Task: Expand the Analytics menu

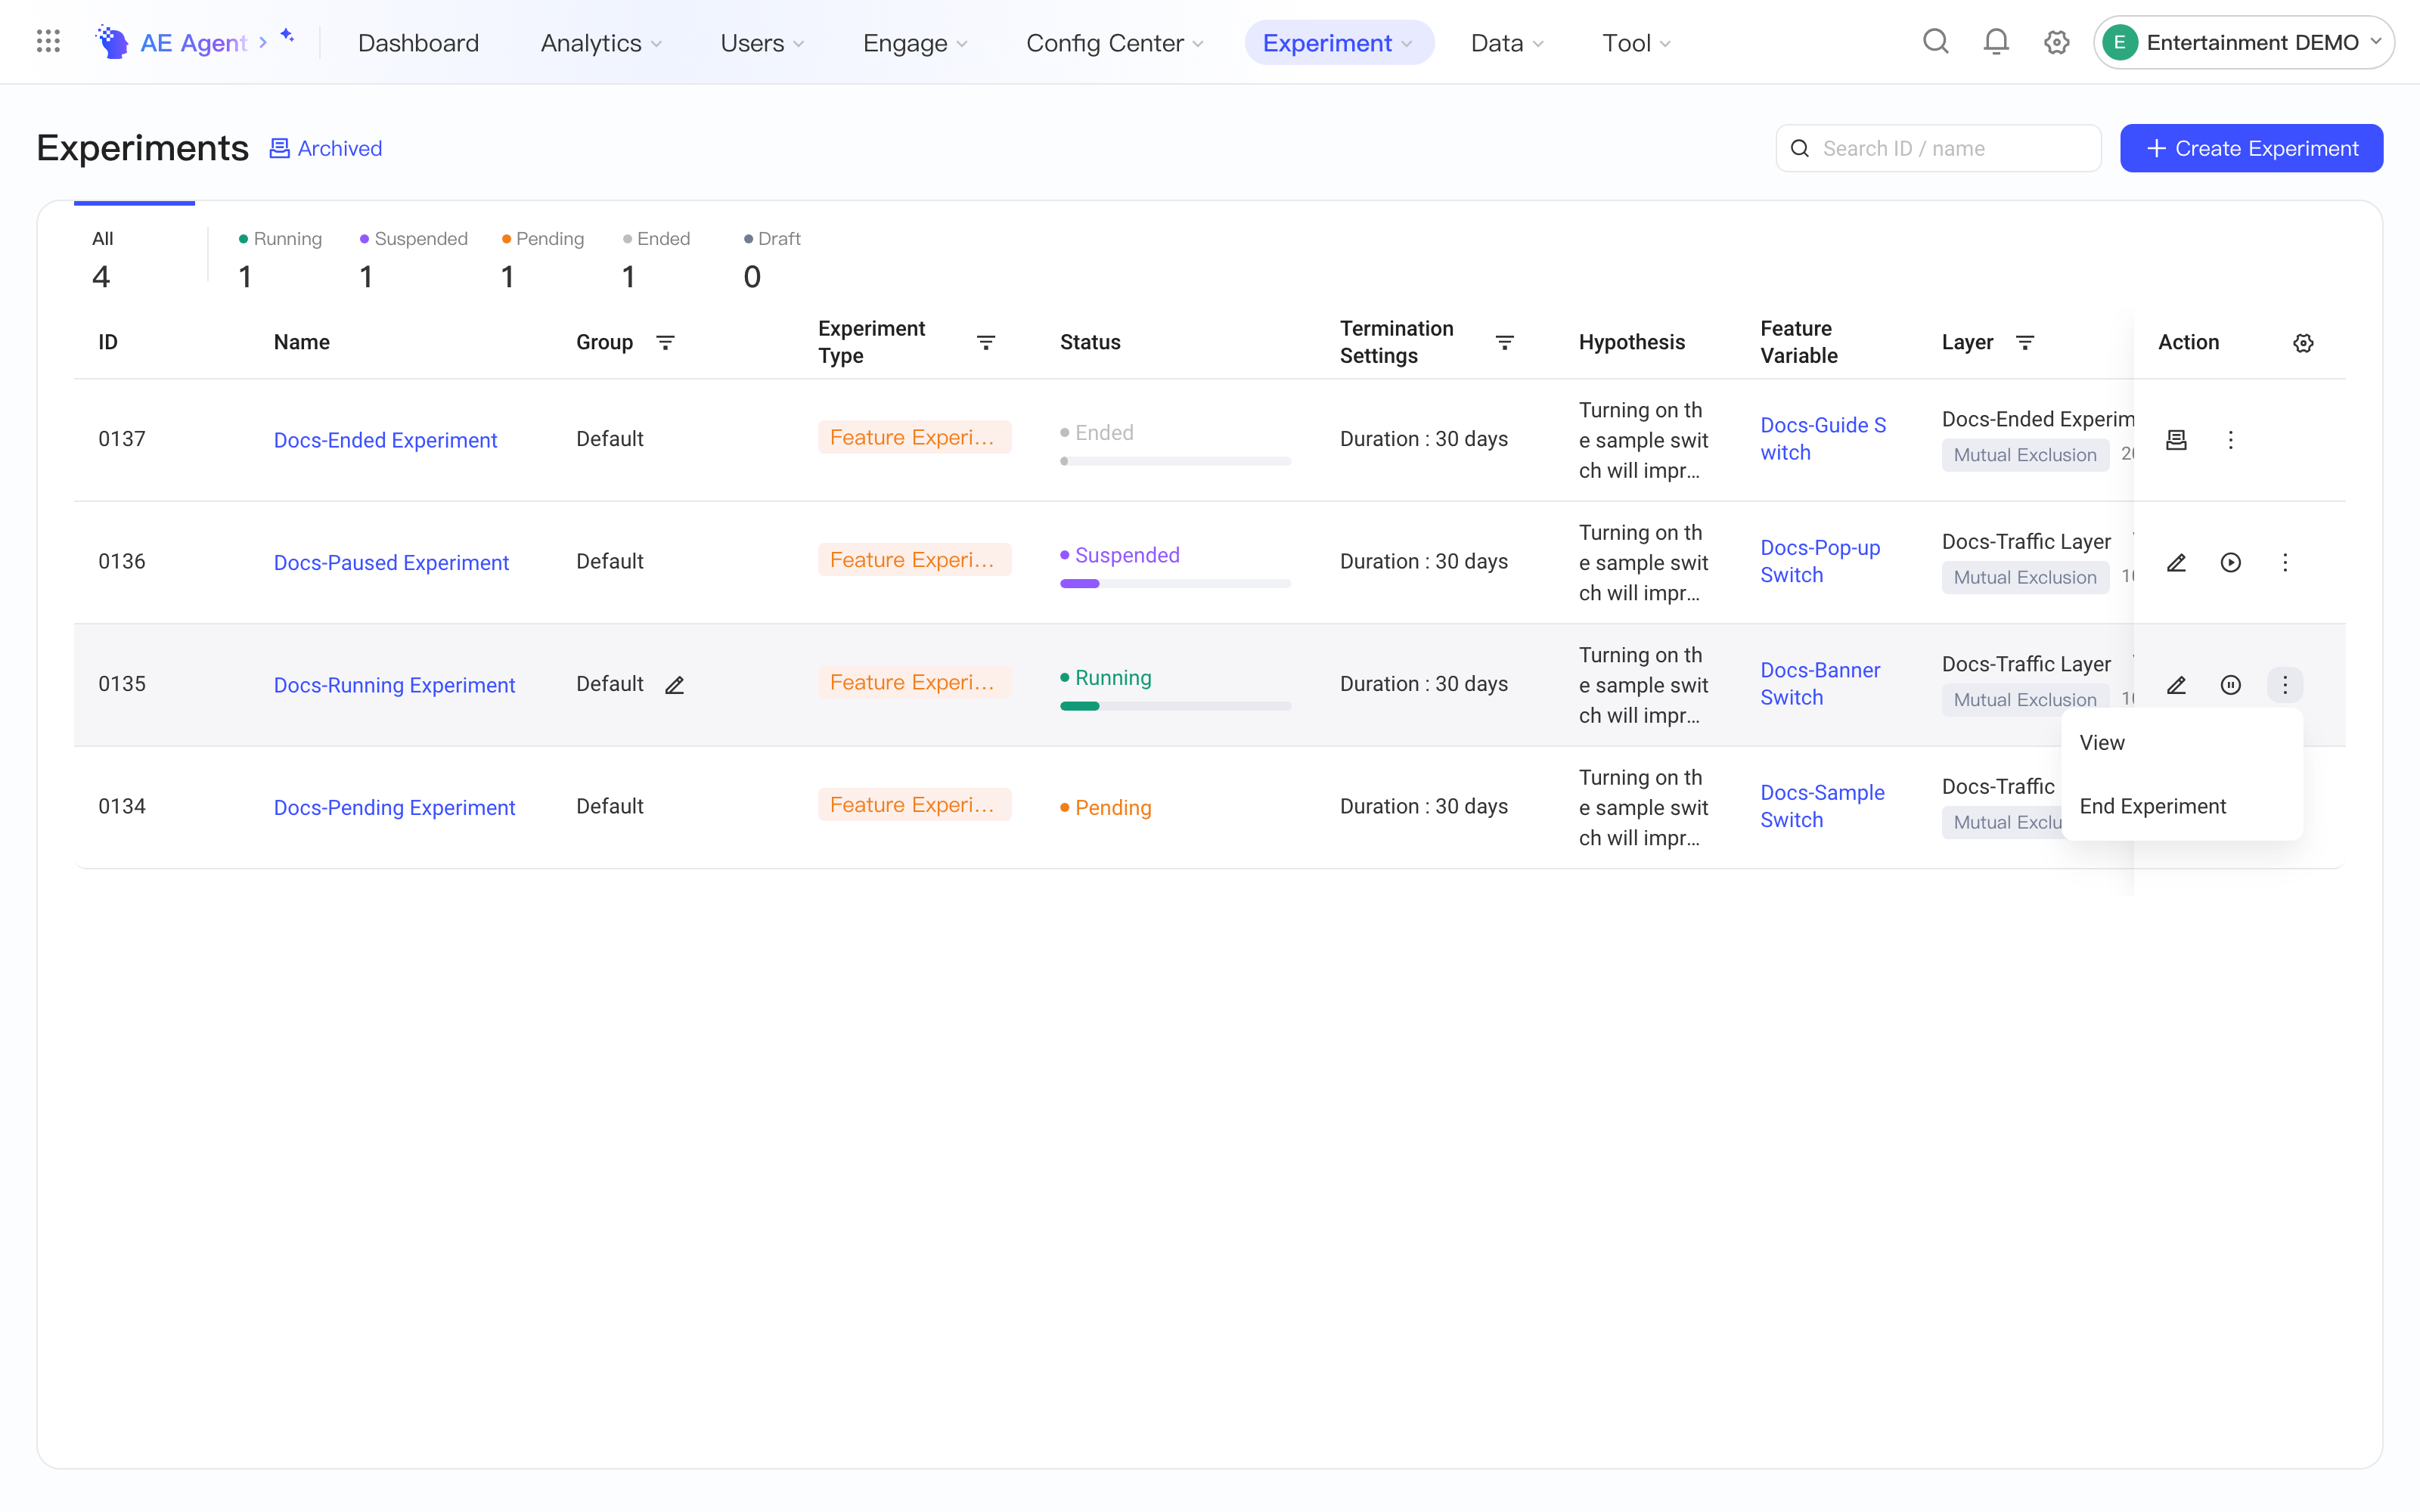Action: tap(601, 43)
